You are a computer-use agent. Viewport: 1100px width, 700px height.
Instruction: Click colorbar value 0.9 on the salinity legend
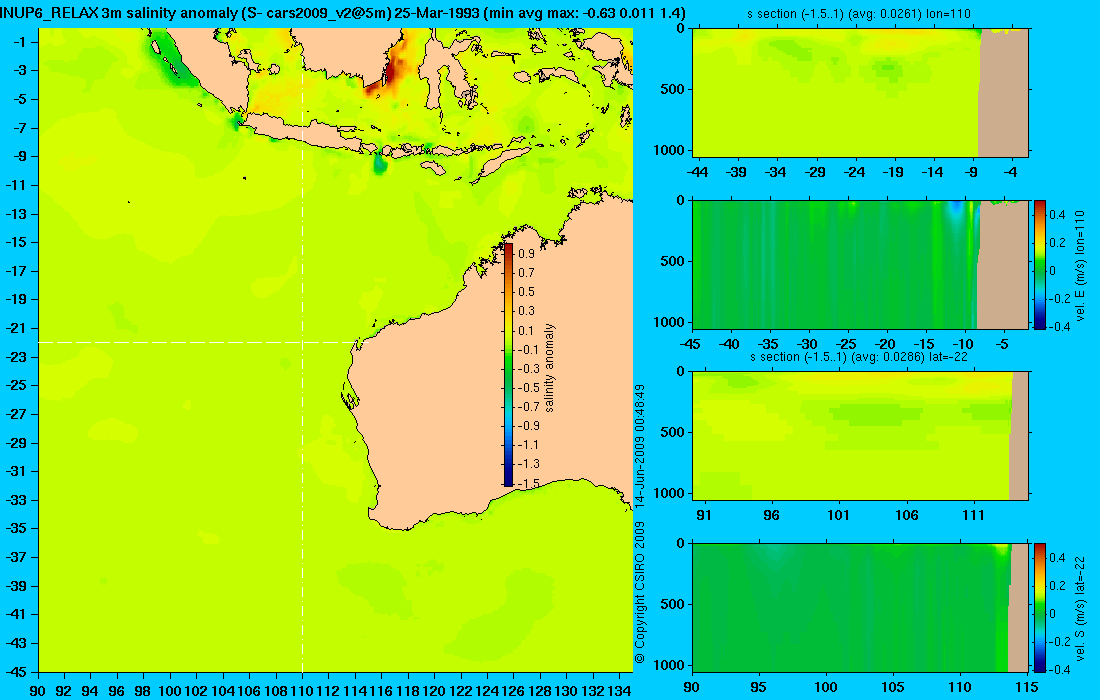pos(526,254)
